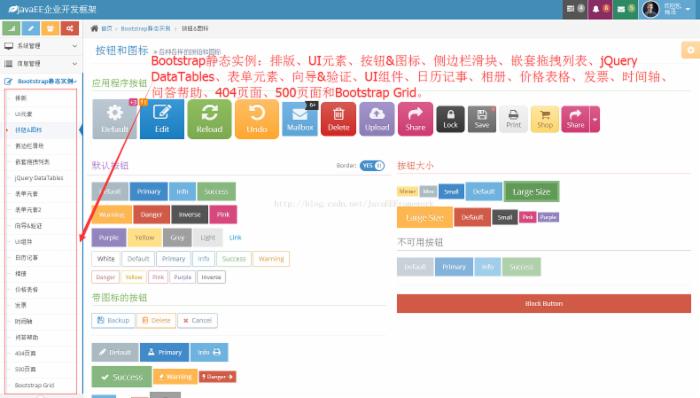Go to 首页 breadcrumb link
The height and width of the screenshot is (398, 700).
coord(107,28)
